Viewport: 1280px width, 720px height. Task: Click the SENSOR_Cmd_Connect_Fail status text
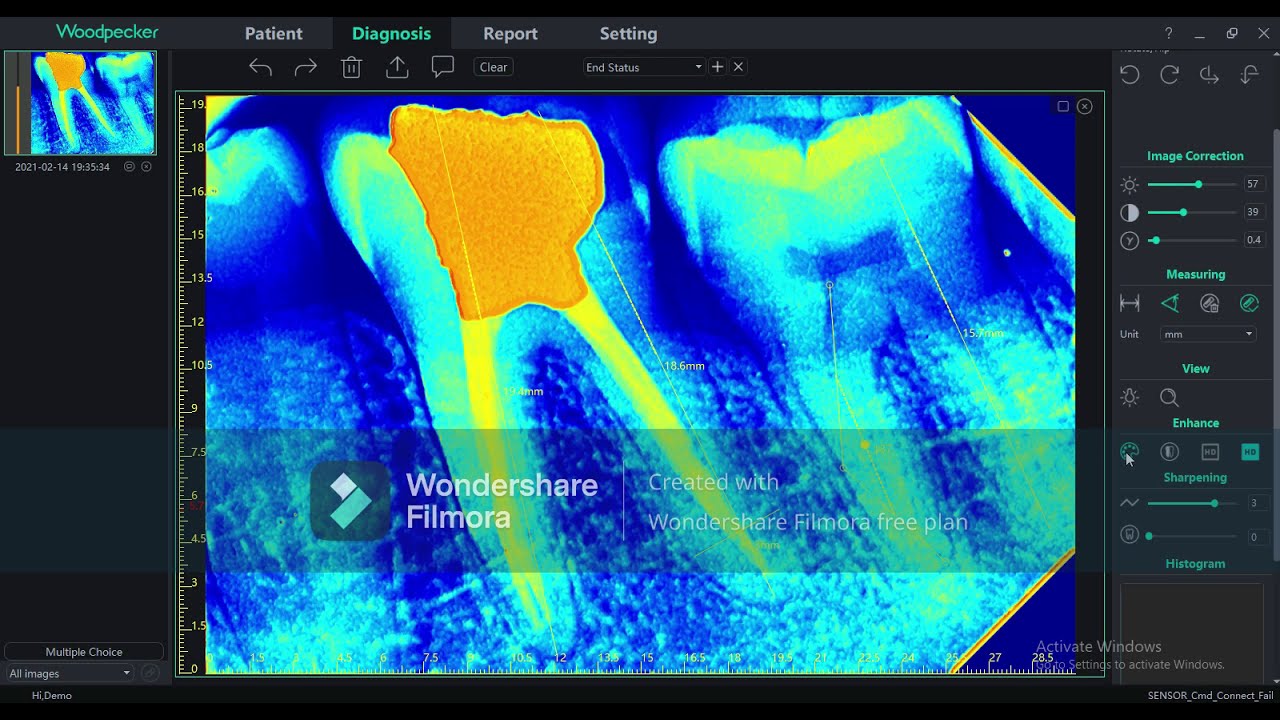[1210, 696]
